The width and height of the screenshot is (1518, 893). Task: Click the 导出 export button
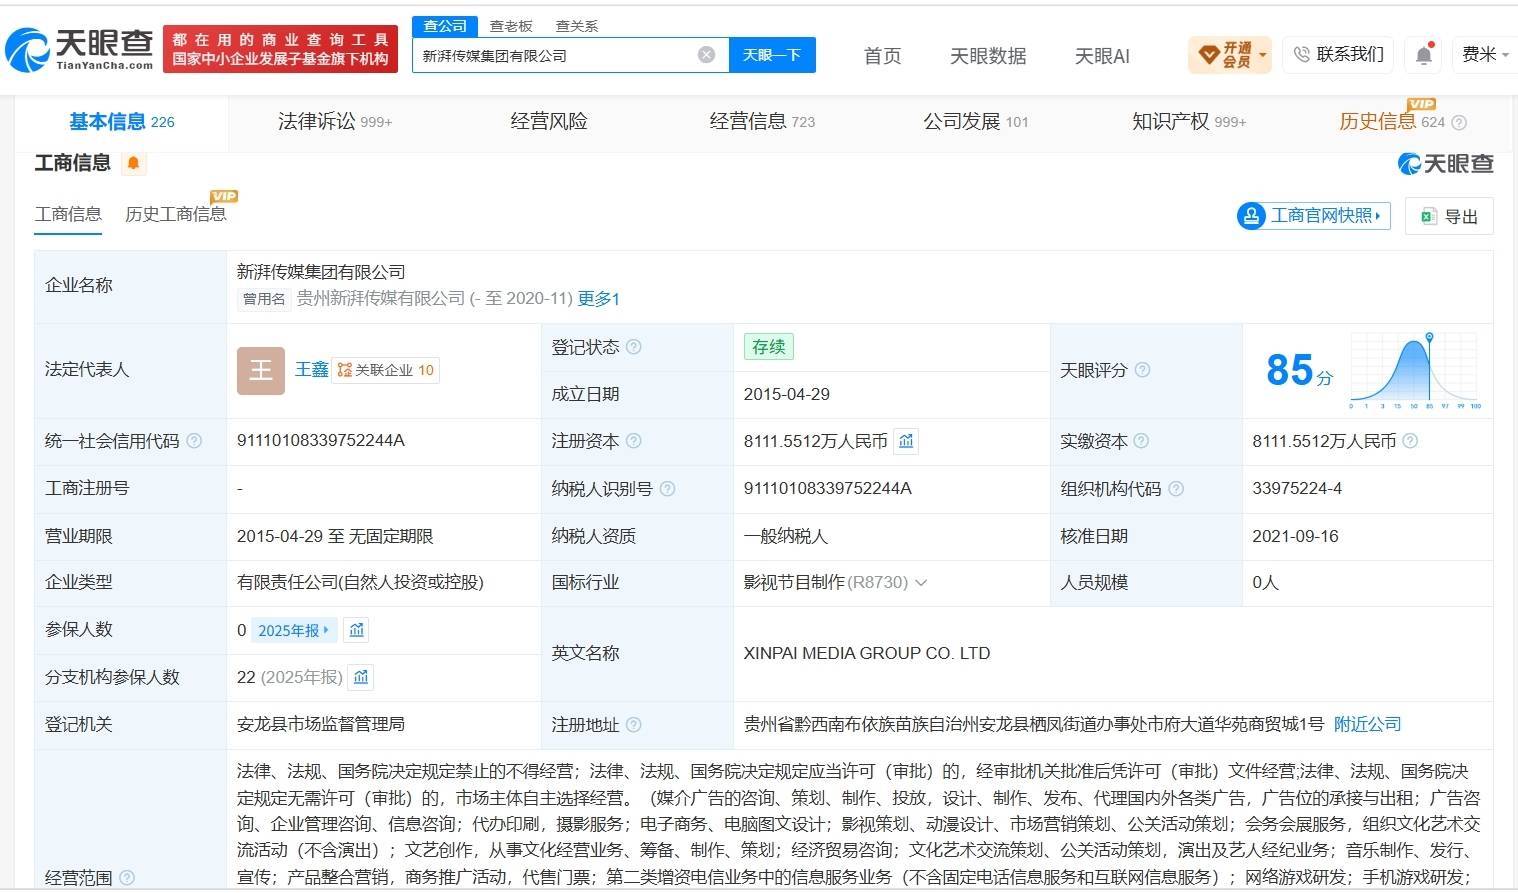point(1449,216)
